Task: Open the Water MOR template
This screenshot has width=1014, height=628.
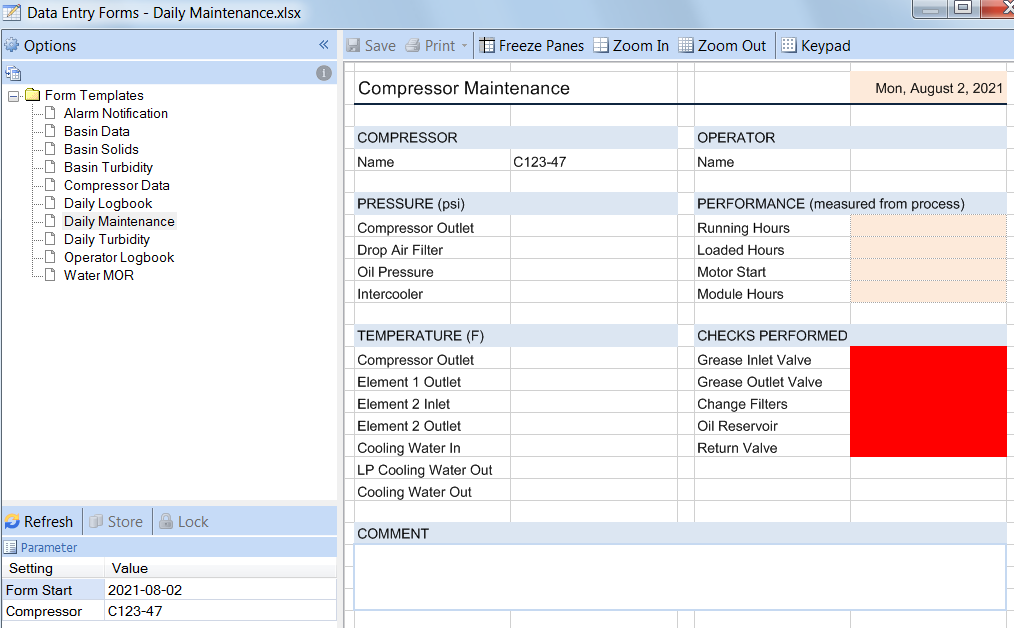Action: [99, 276]
